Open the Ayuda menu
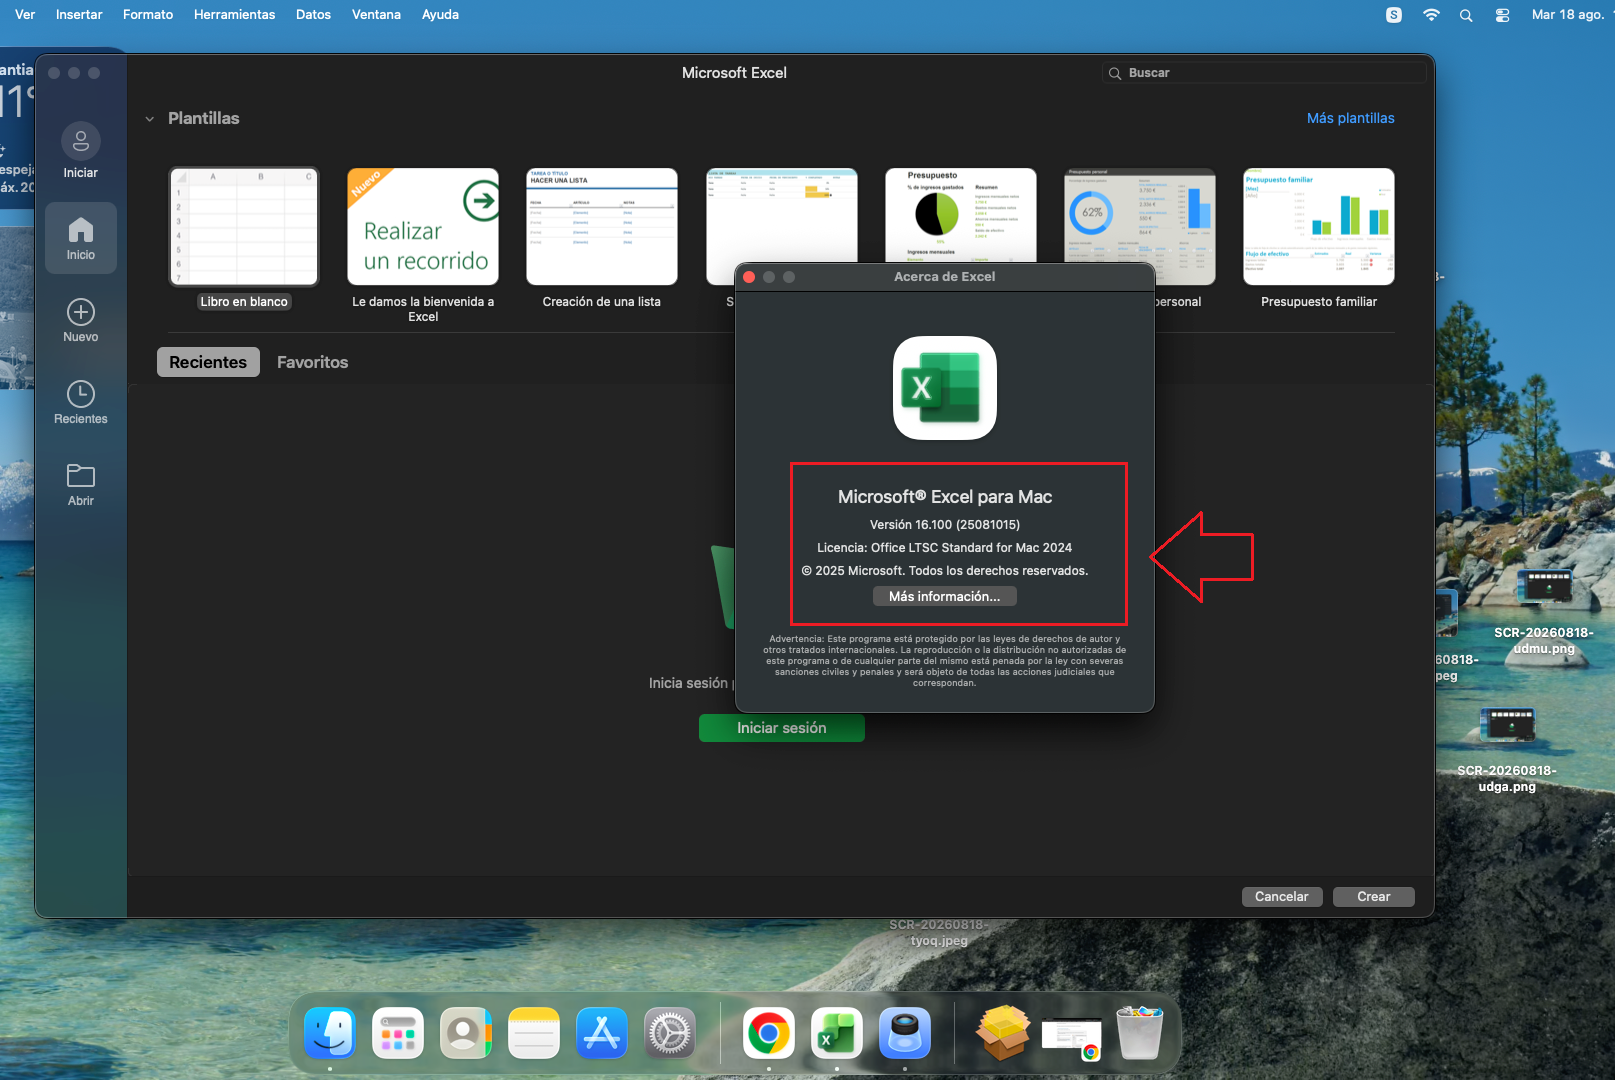Viewport: 1615px width, 1080px height. 440,15
